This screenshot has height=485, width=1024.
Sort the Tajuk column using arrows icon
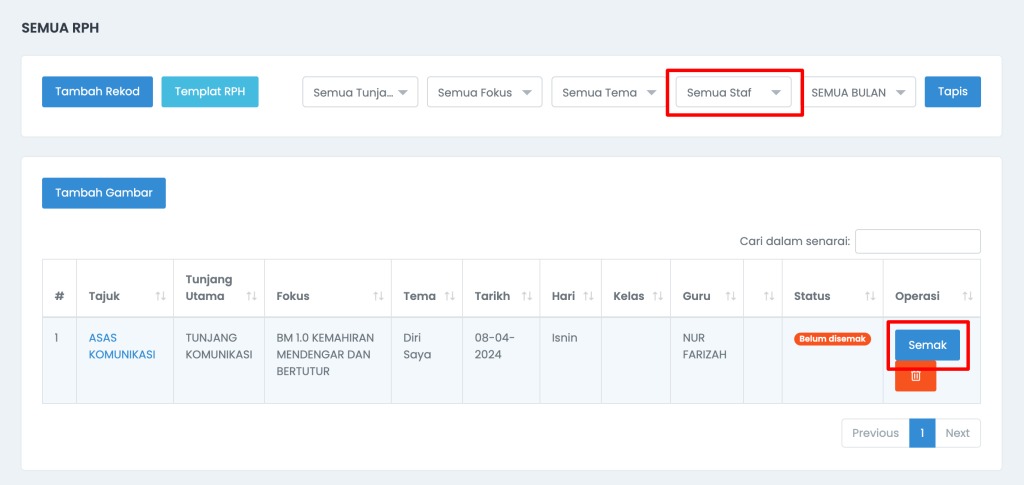[x=161, y=296]
